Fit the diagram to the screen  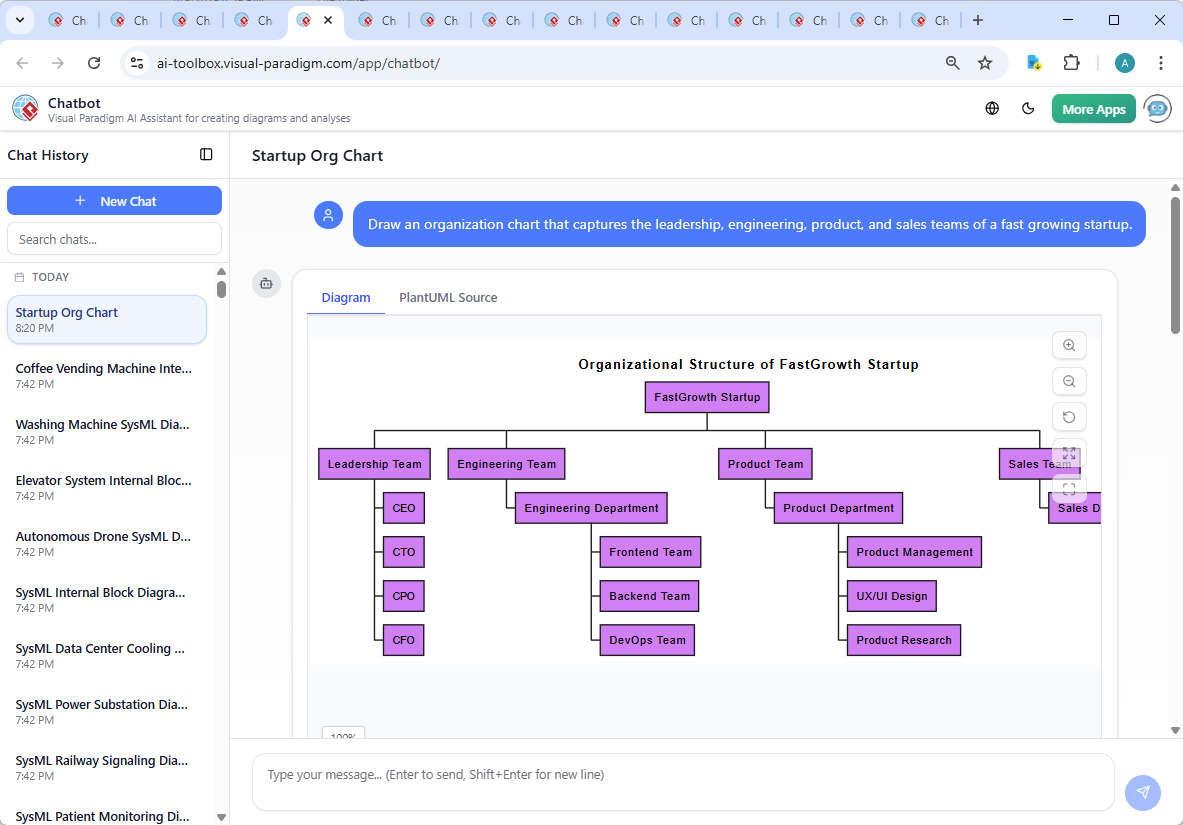click(1069, 489)
